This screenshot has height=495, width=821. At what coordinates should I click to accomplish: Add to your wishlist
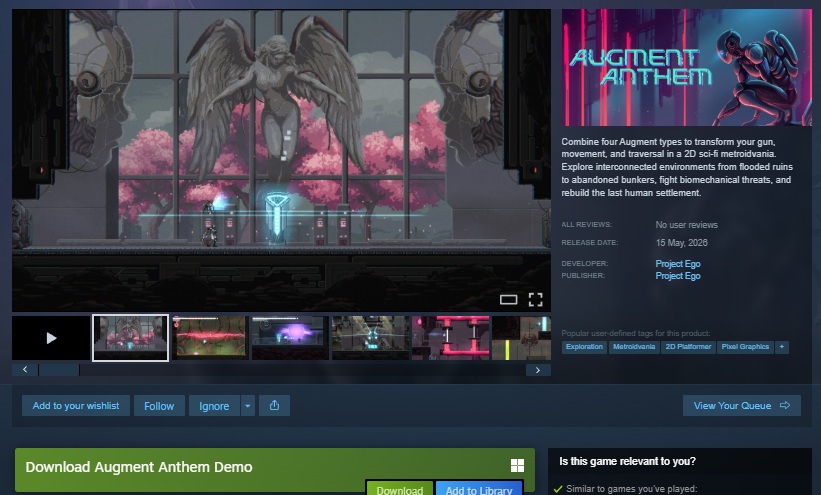76,405
